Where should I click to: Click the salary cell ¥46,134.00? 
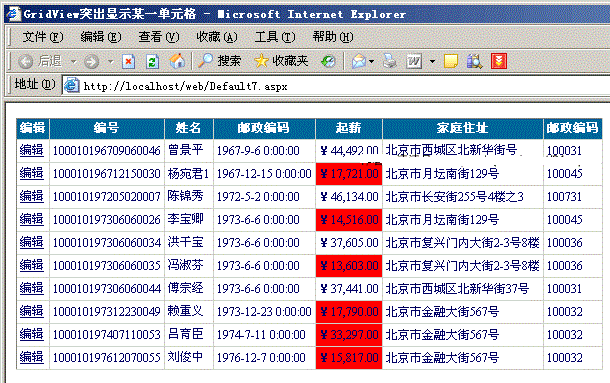coord(349,197)
